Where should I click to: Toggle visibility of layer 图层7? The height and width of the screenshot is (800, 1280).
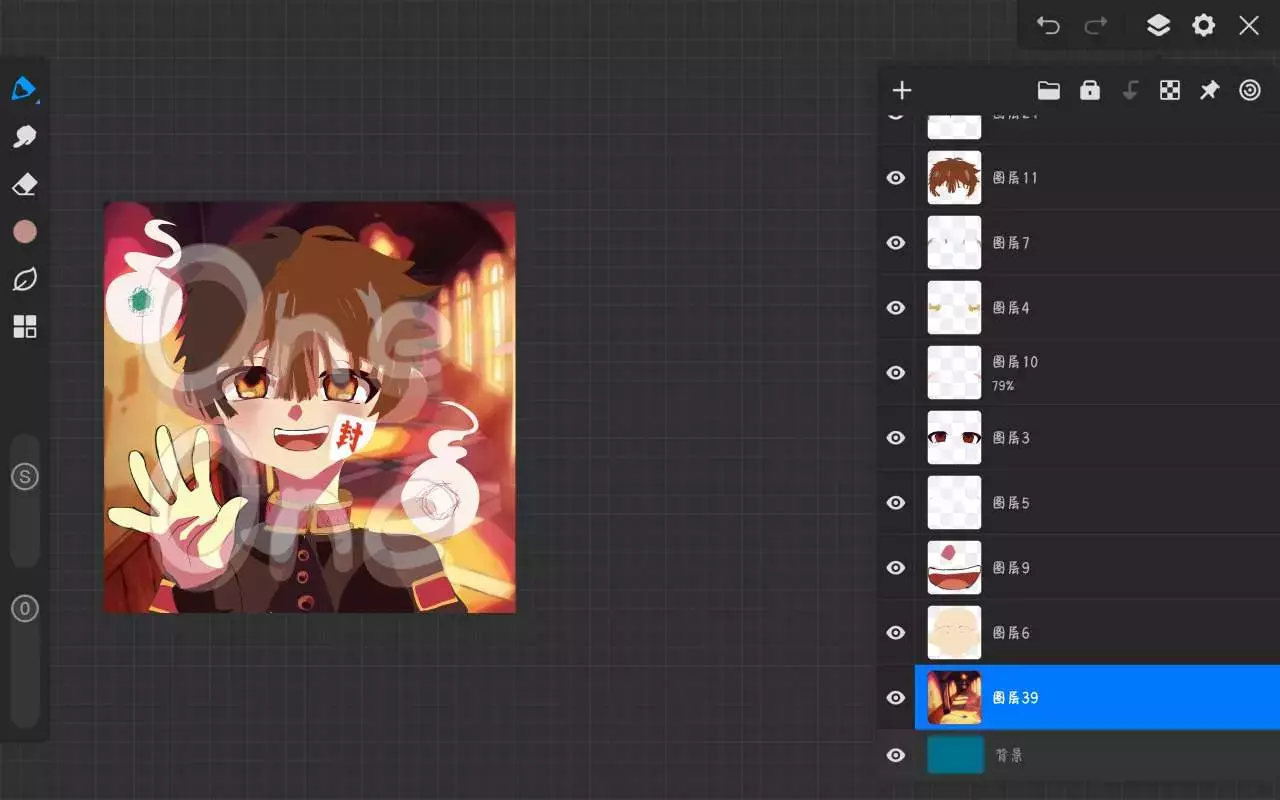pos(896,243)
